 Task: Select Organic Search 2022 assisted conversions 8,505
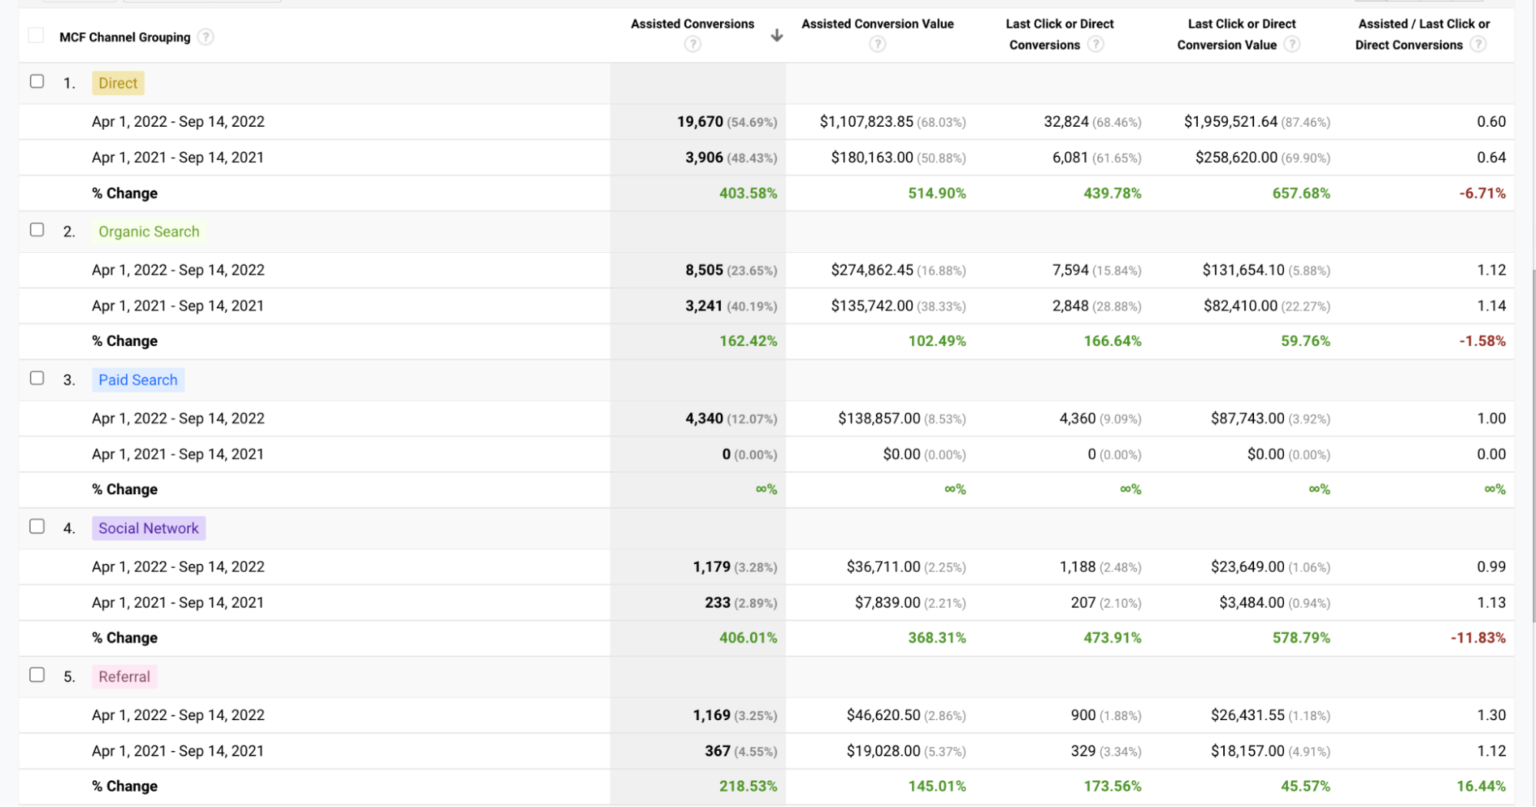704,270
